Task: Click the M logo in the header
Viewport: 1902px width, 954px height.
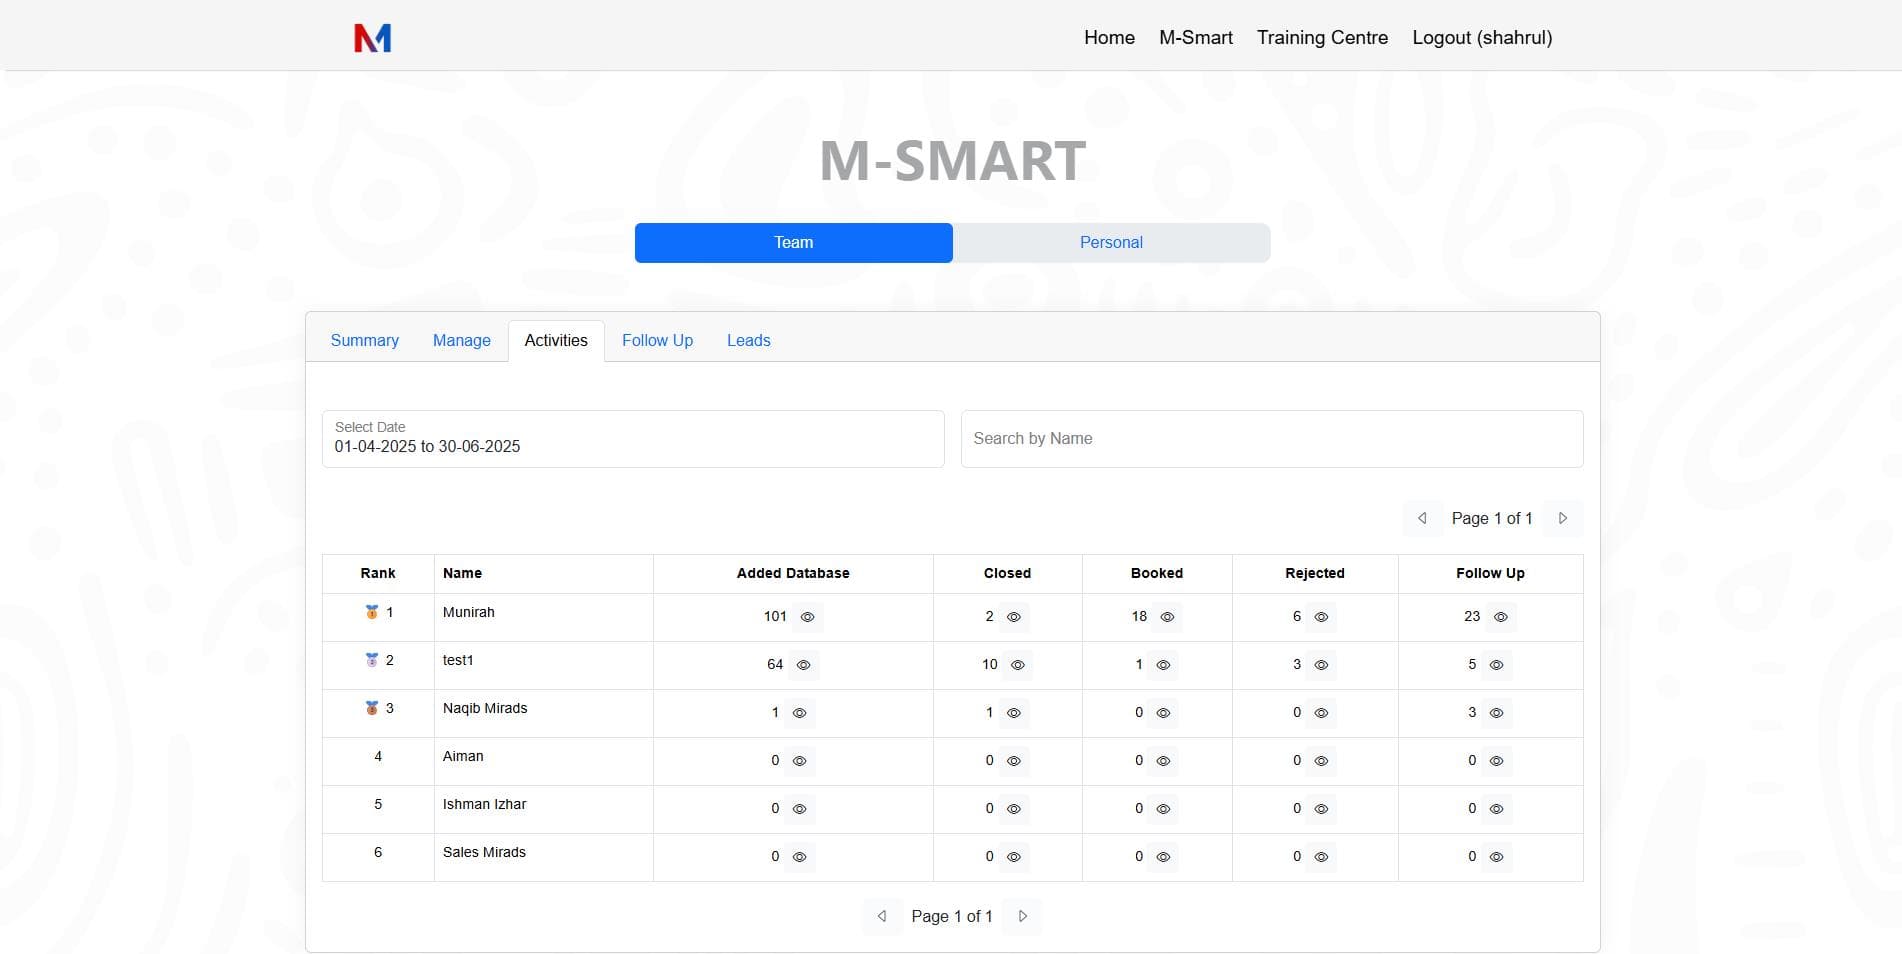Action: [x=371, y=37]
